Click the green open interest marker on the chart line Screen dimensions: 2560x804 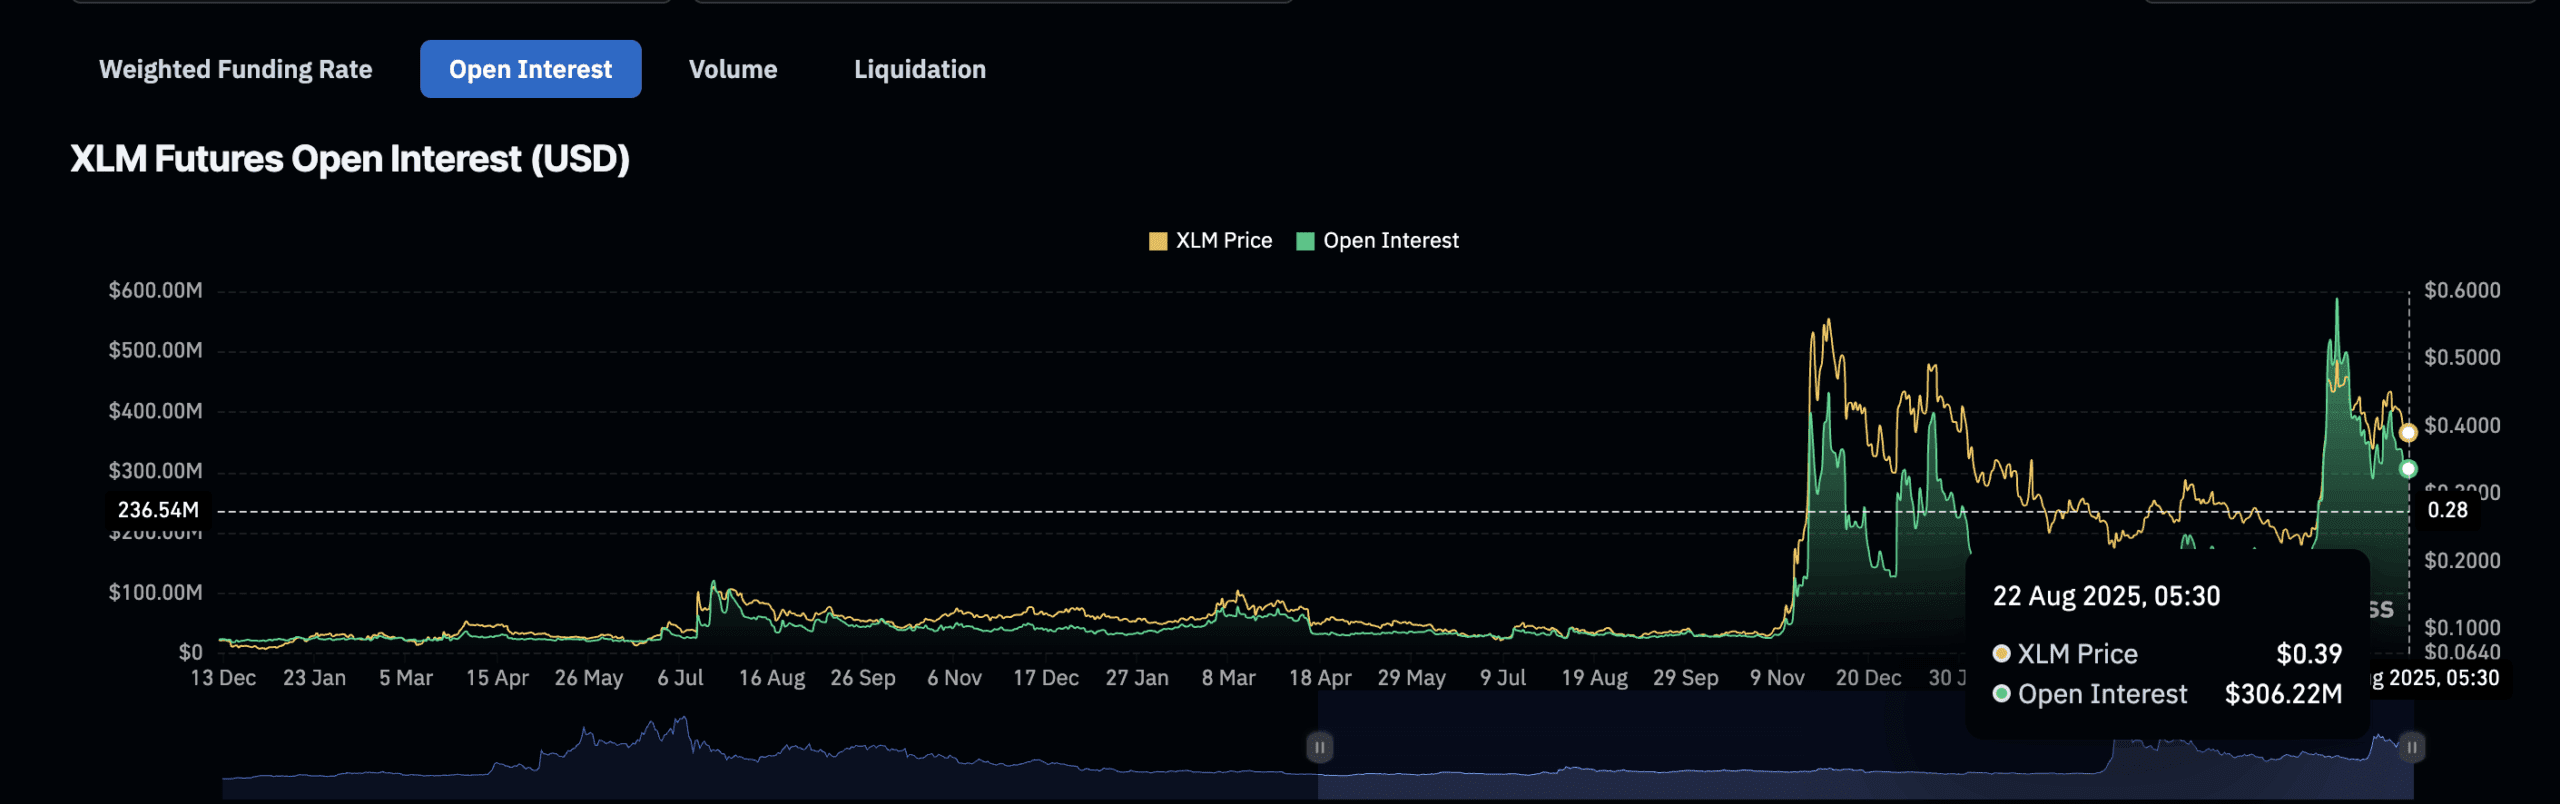(2408, 469)
